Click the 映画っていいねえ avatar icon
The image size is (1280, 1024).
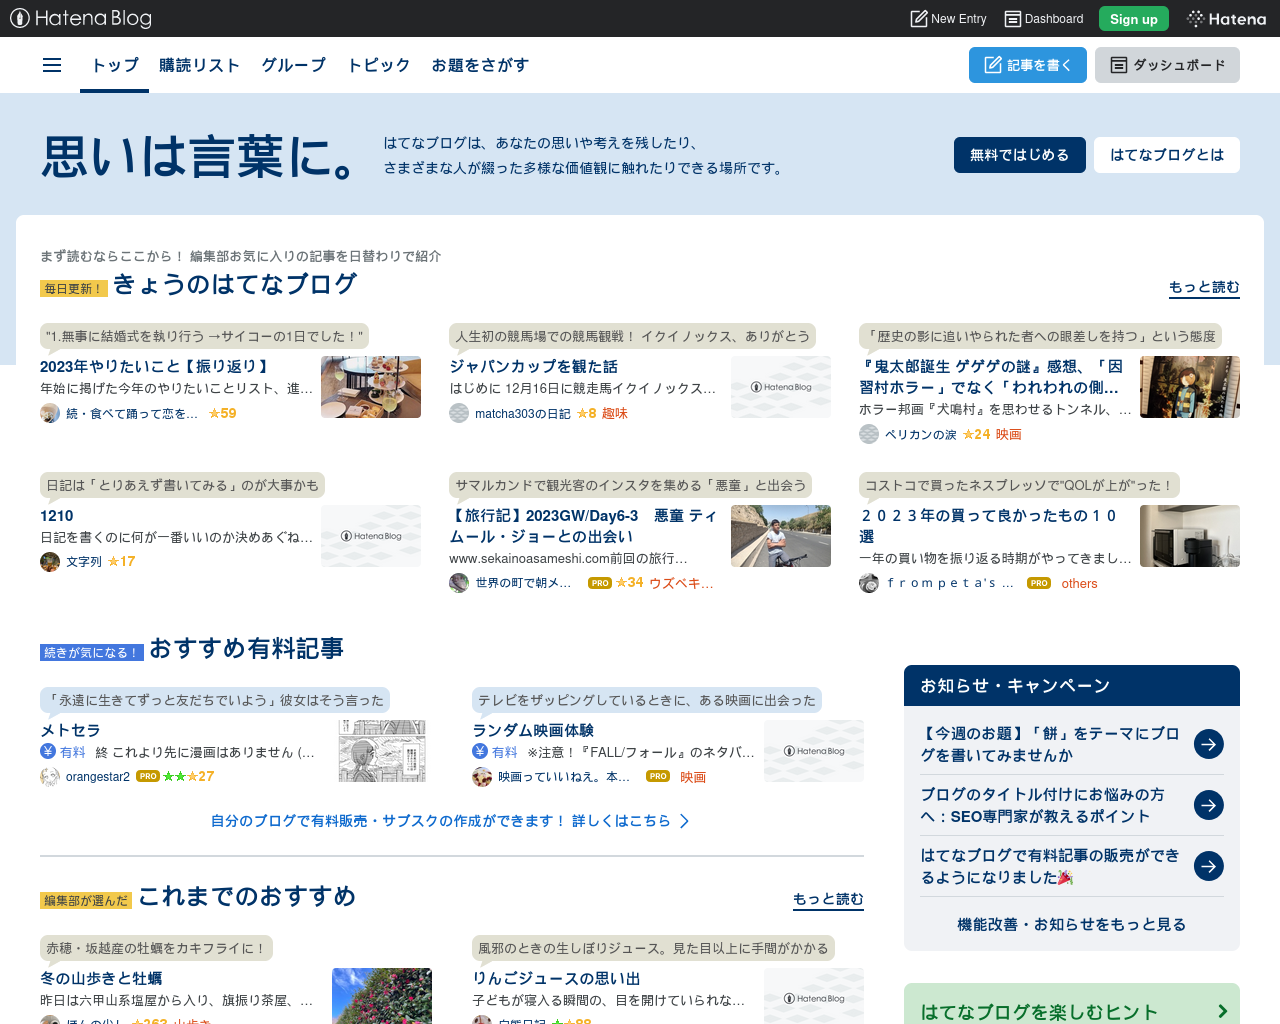482,777
